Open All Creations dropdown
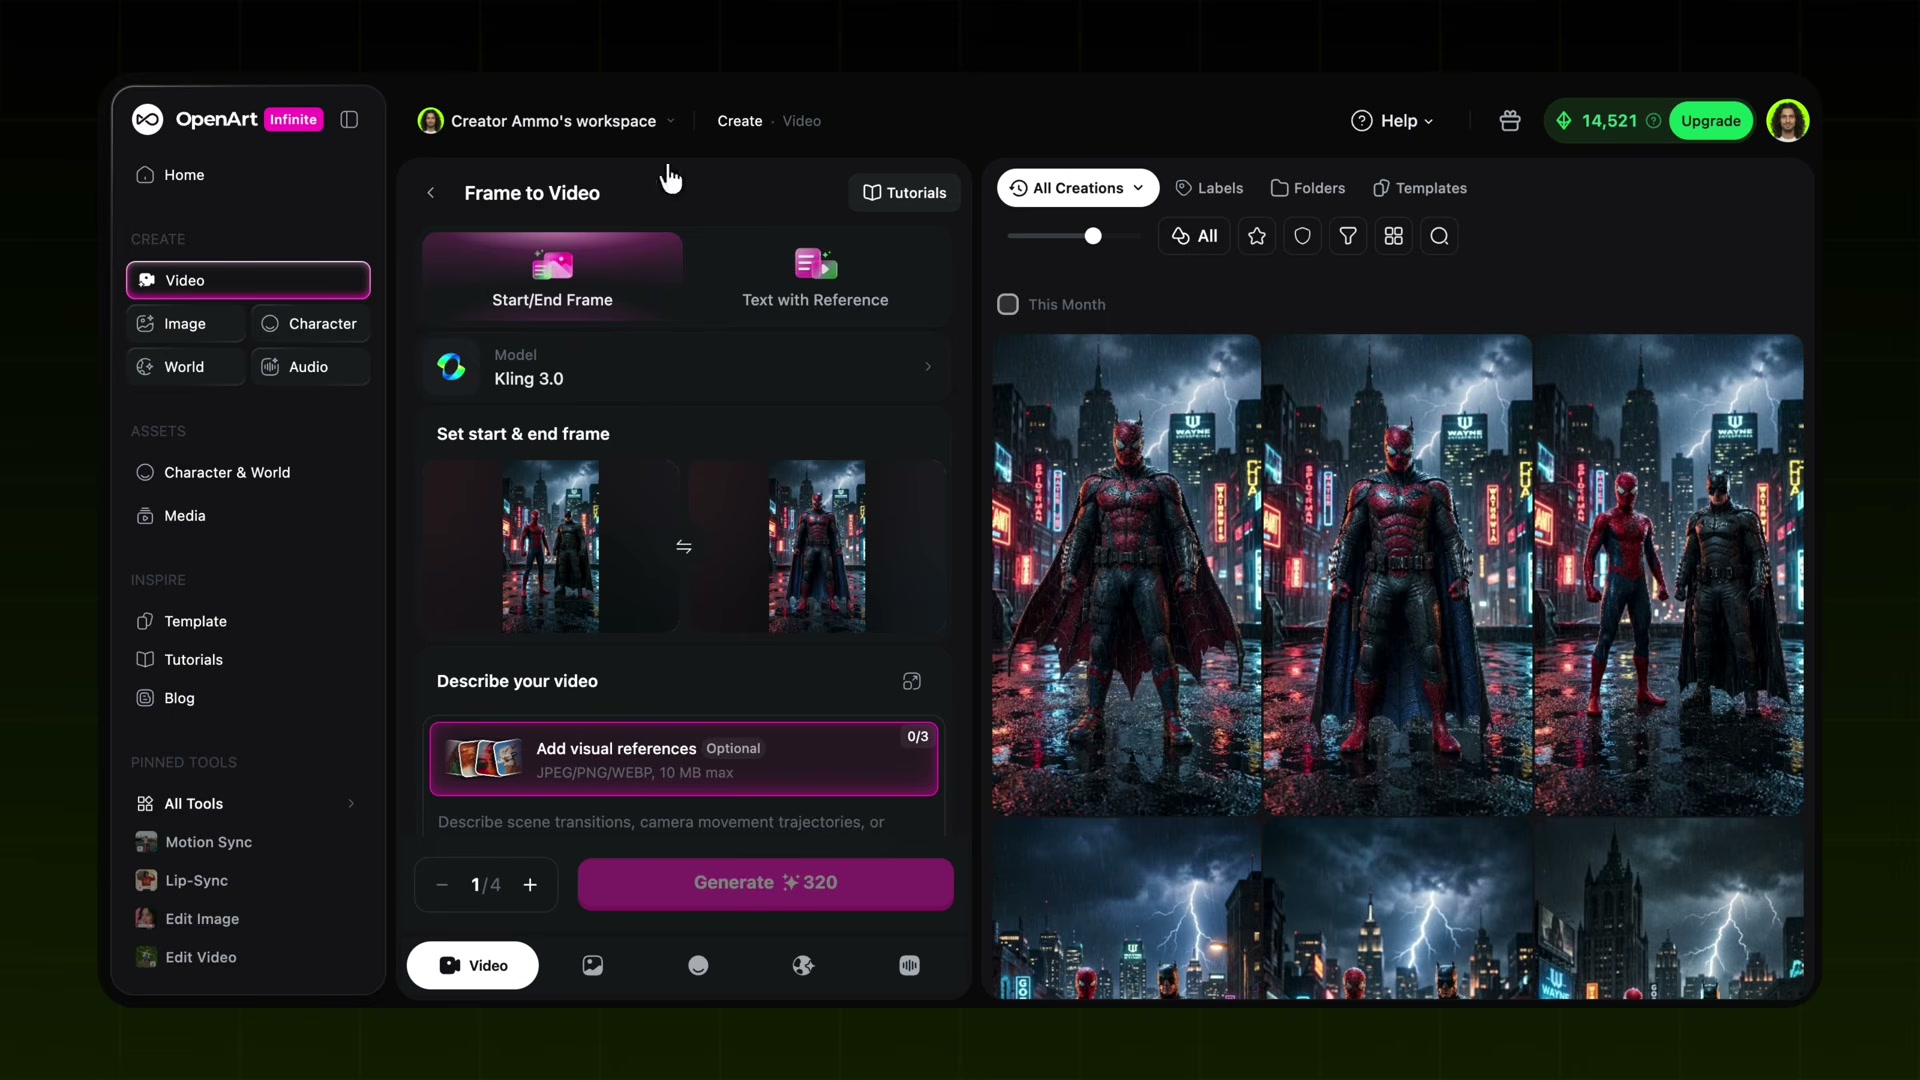The width and height of the screenshot is (1920, 1080). click(1077, 188)
